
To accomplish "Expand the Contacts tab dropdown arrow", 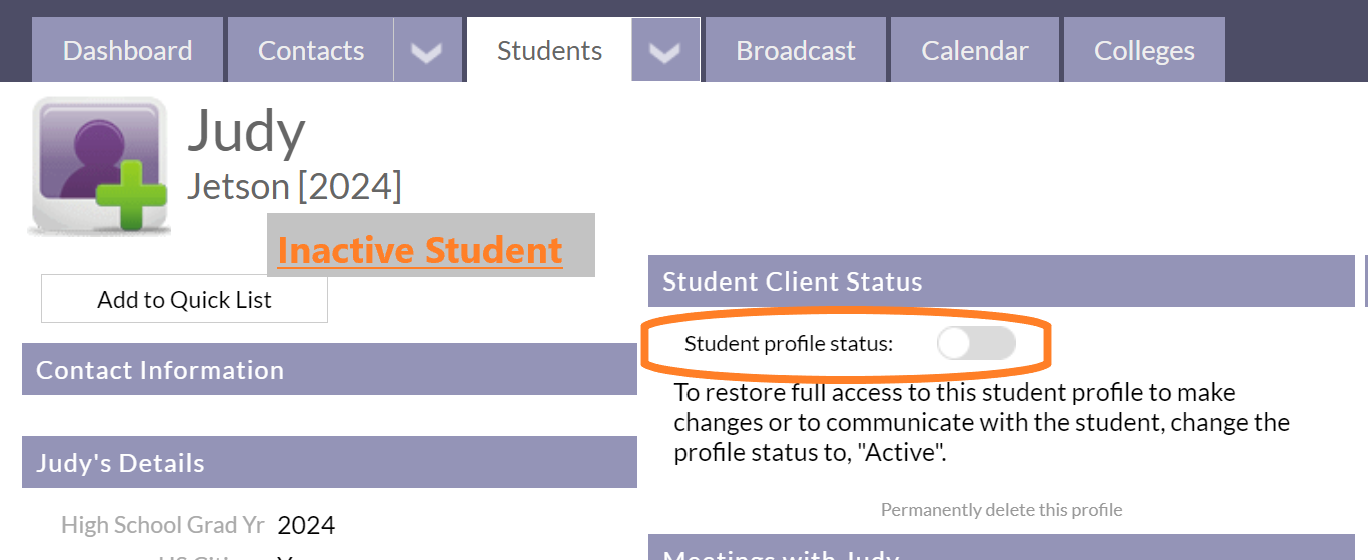I will pyautogui.click(x=427, y=50).
